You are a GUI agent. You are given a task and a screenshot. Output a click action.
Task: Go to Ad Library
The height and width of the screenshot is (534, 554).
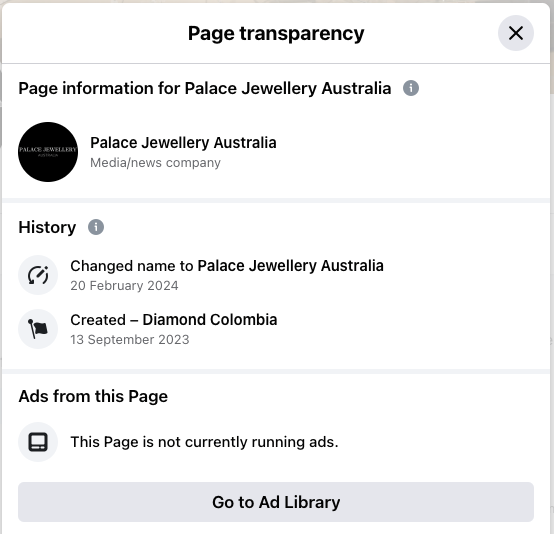click(276, 502)
